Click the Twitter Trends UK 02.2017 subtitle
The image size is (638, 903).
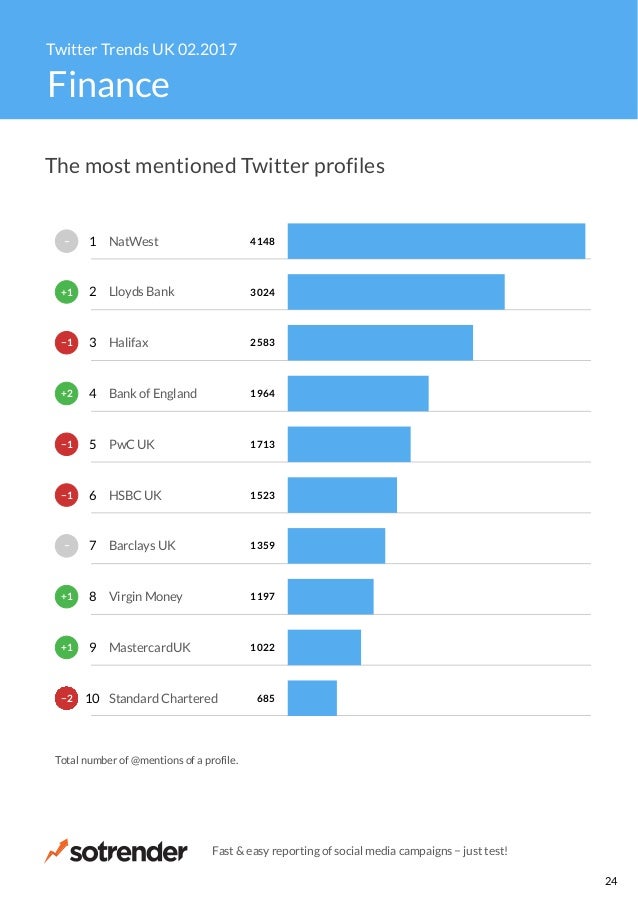tap(141, 48)
